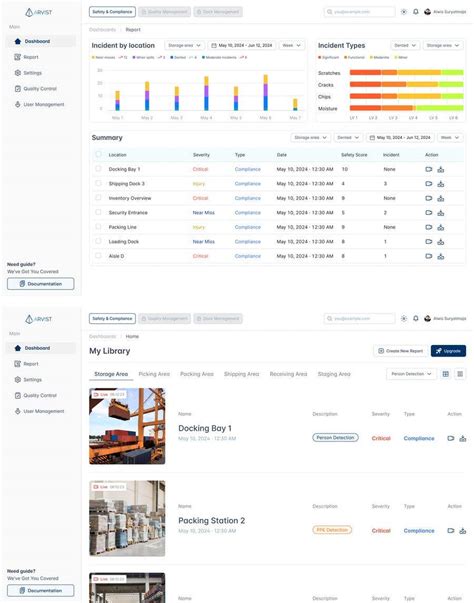The width and height of the screenshot is (474, 603).
Task: Toggle the light theme icon on the Report page
Action: tap(404, 12)
